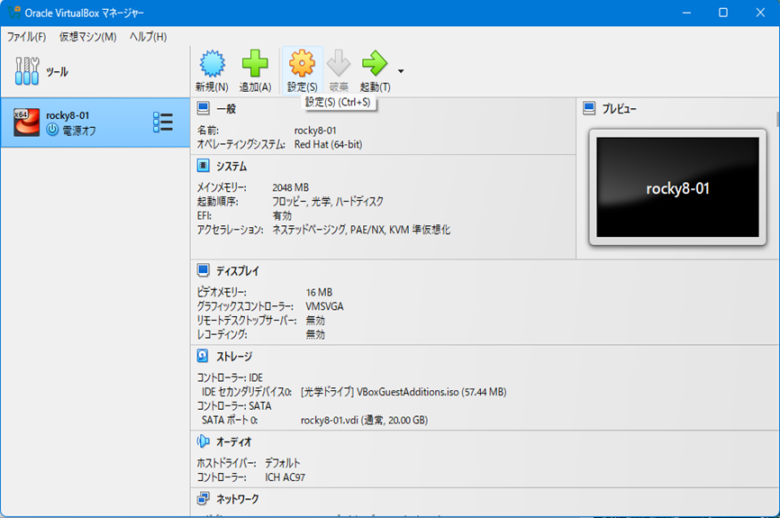The width and height of the screenshot is (780, 518).
Task: Click the ICH AC97 audio controller value
Action: (x=285, y=477)
